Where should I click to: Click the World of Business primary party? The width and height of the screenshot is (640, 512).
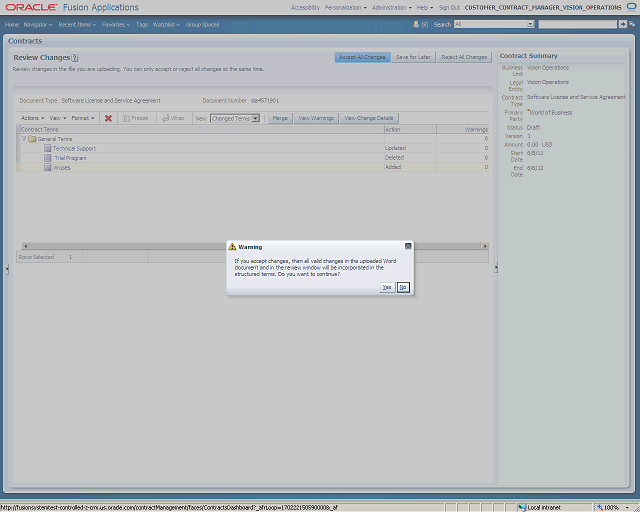pyautogui.click(x=551, y=112)
